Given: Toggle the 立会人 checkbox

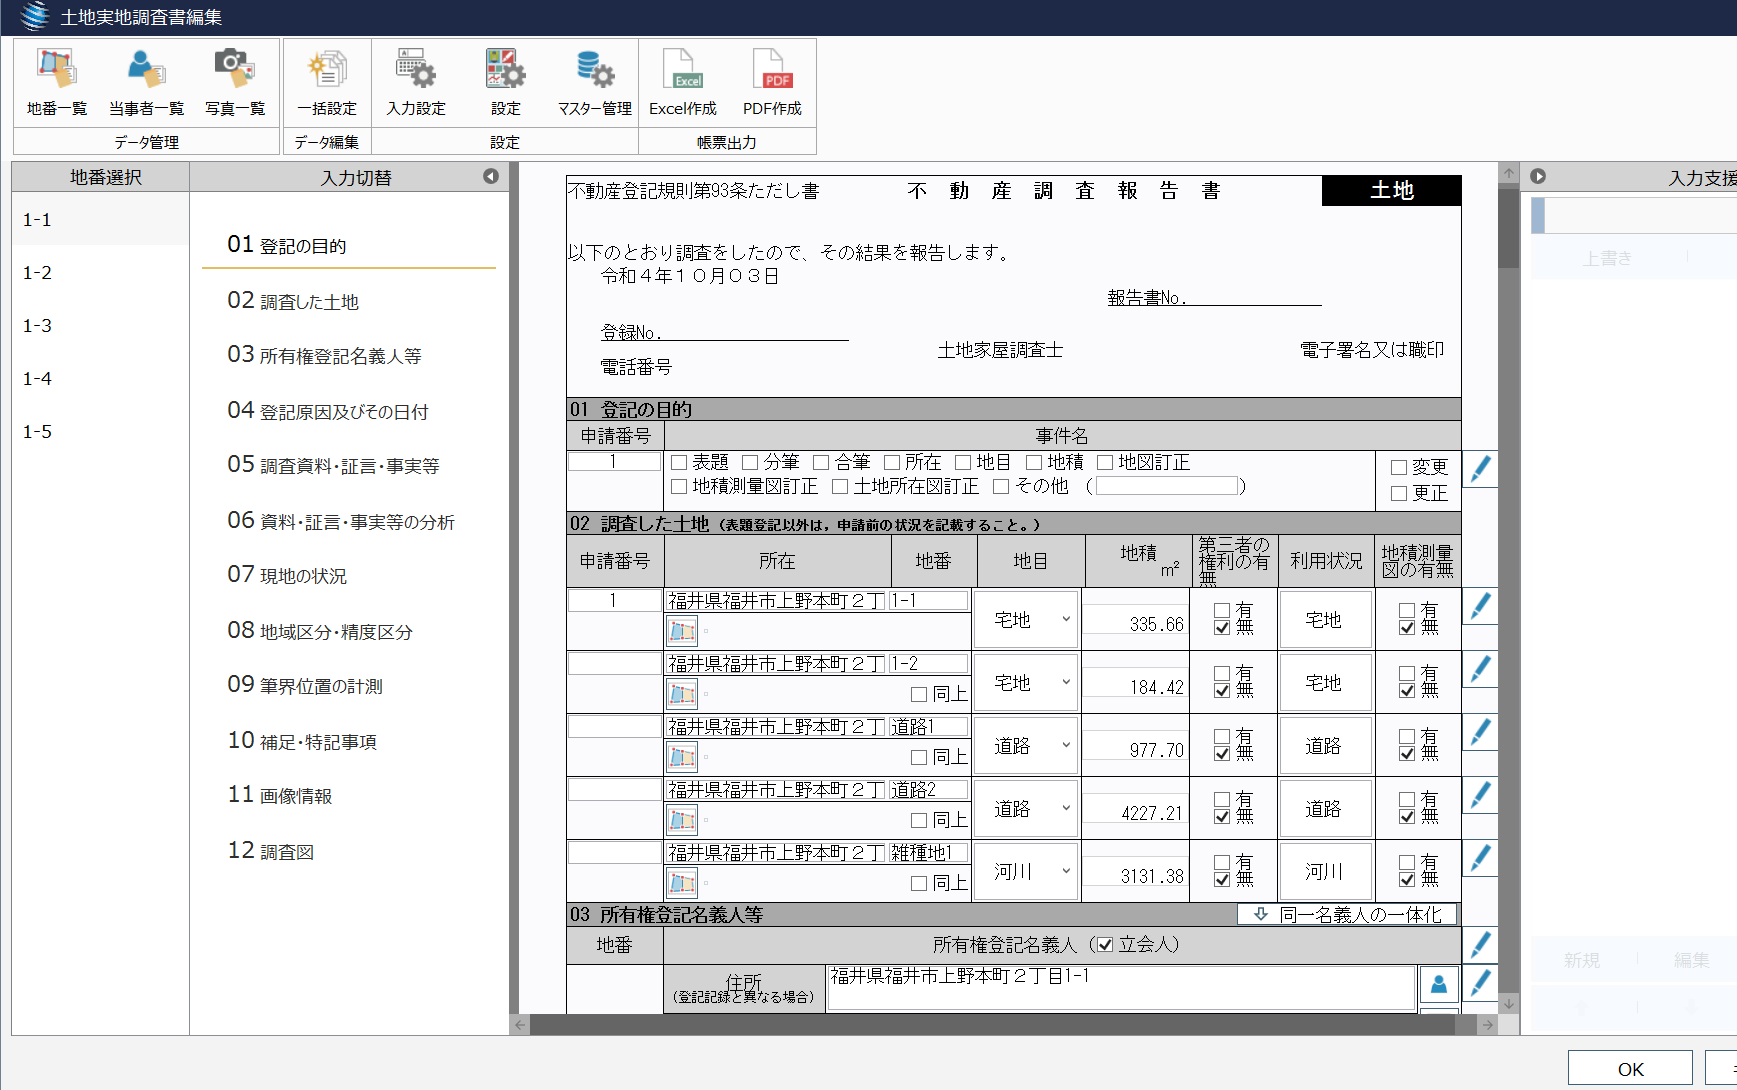Looking at the screenshot, I should point(1105,945).
